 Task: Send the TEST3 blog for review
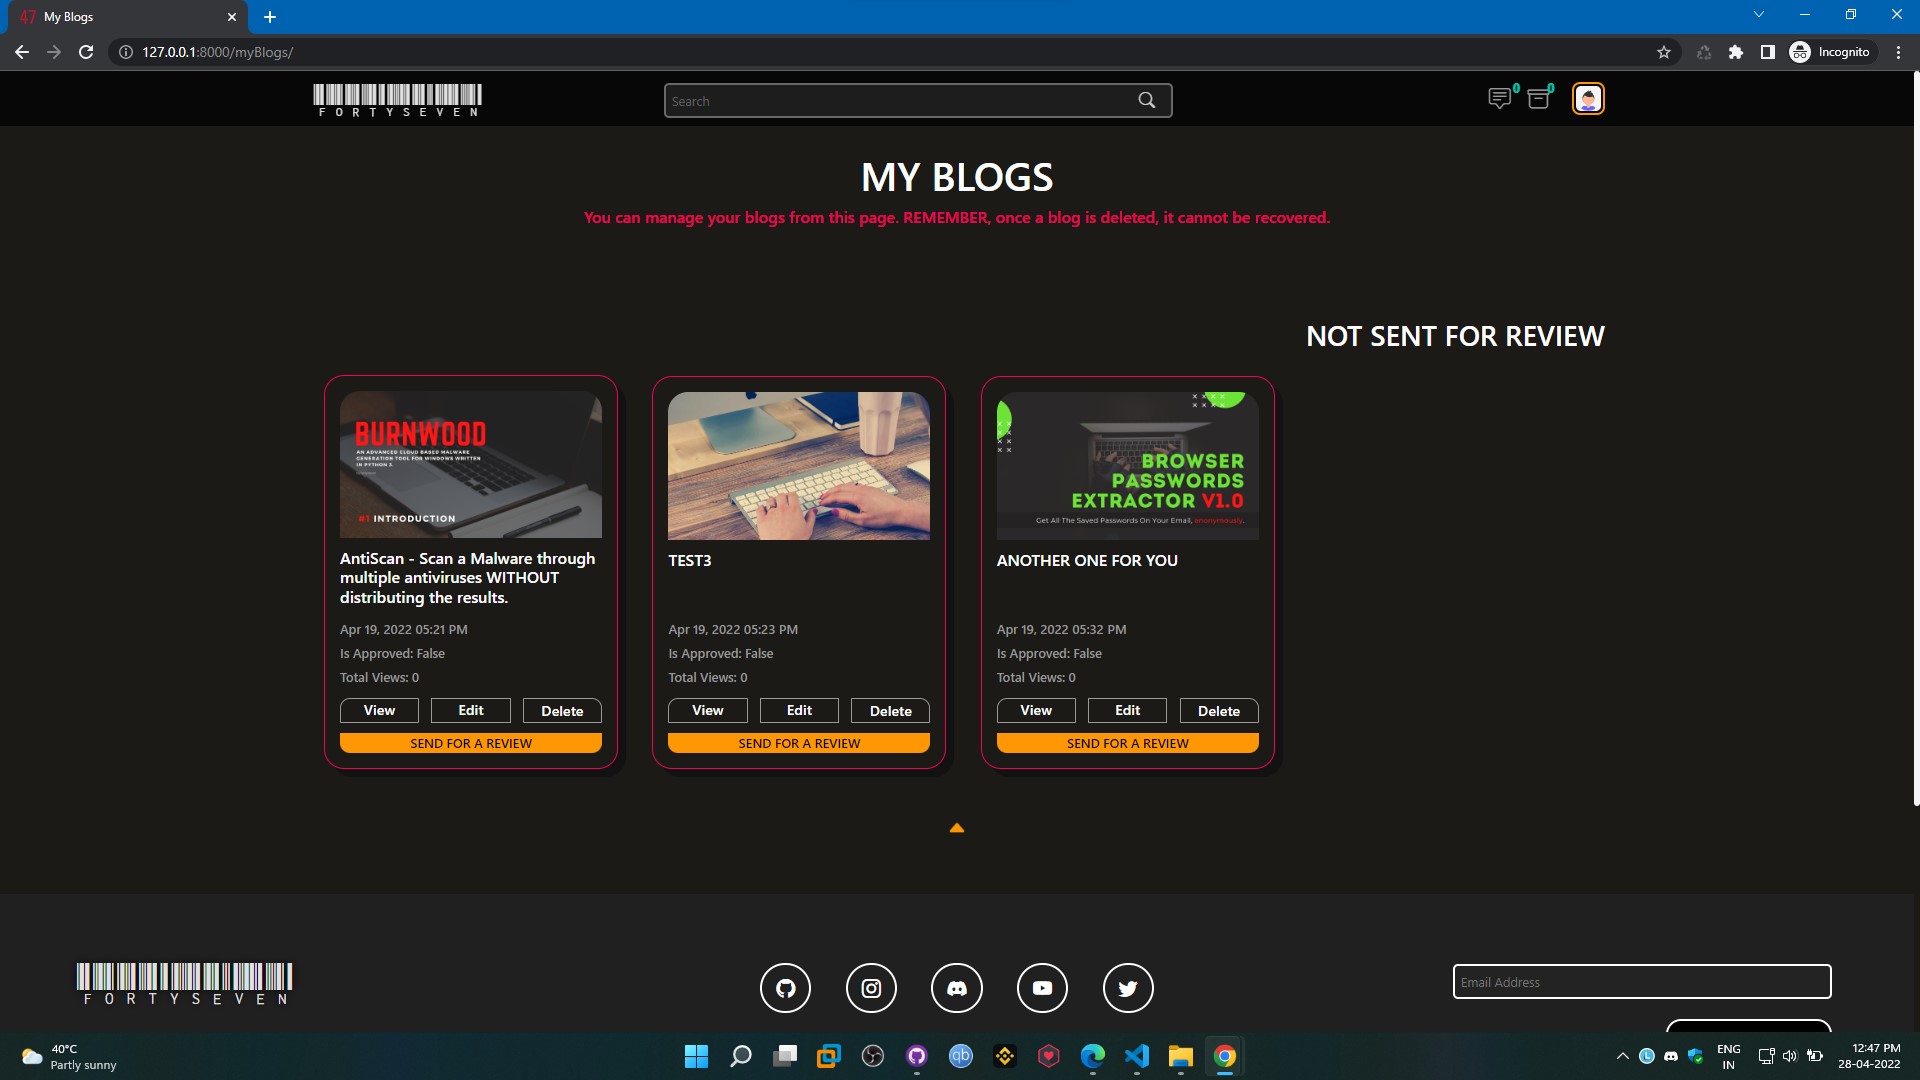click(798, 743)
